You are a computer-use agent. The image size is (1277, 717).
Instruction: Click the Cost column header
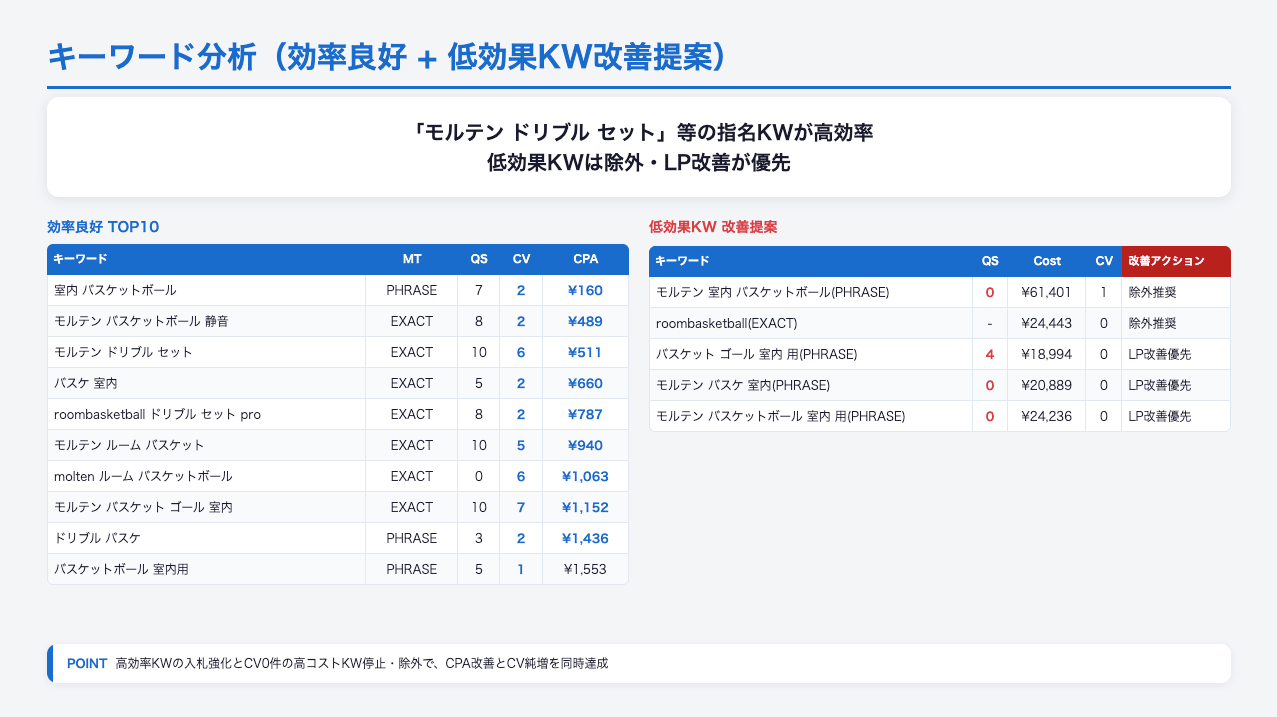click(x=1047, y=261)
